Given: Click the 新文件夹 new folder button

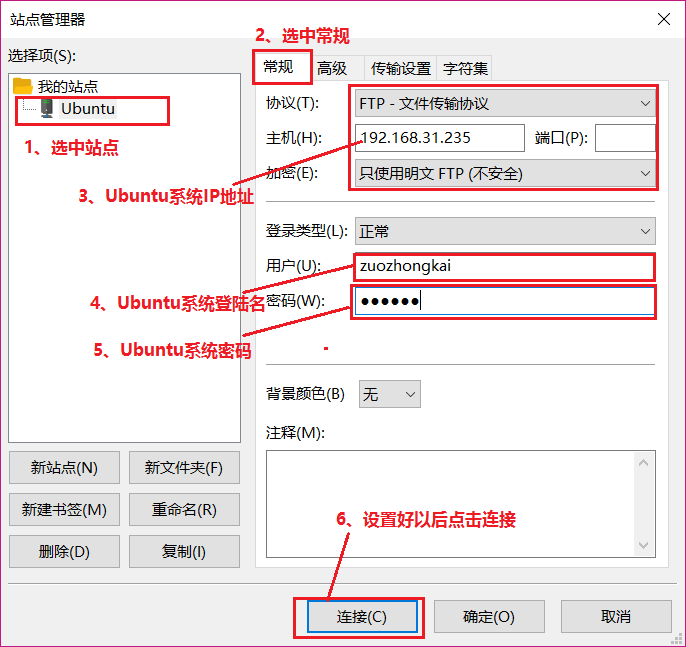Looking at the screenshot, I should point(184,467).
